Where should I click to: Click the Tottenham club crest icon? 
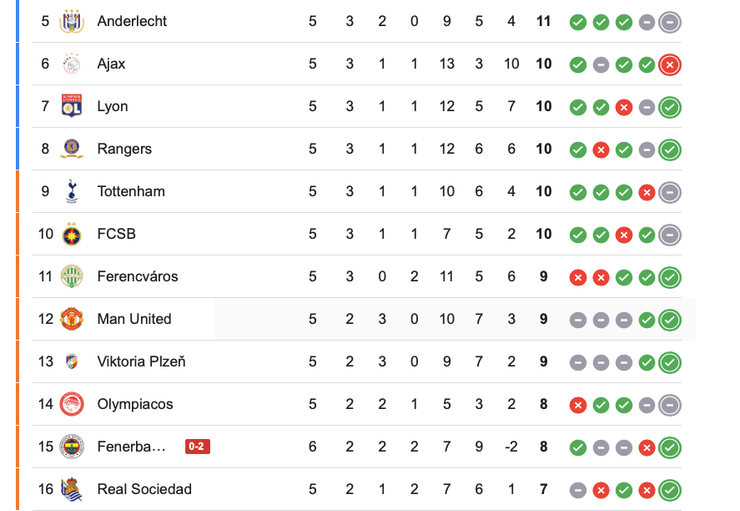(x=71, y=191)
